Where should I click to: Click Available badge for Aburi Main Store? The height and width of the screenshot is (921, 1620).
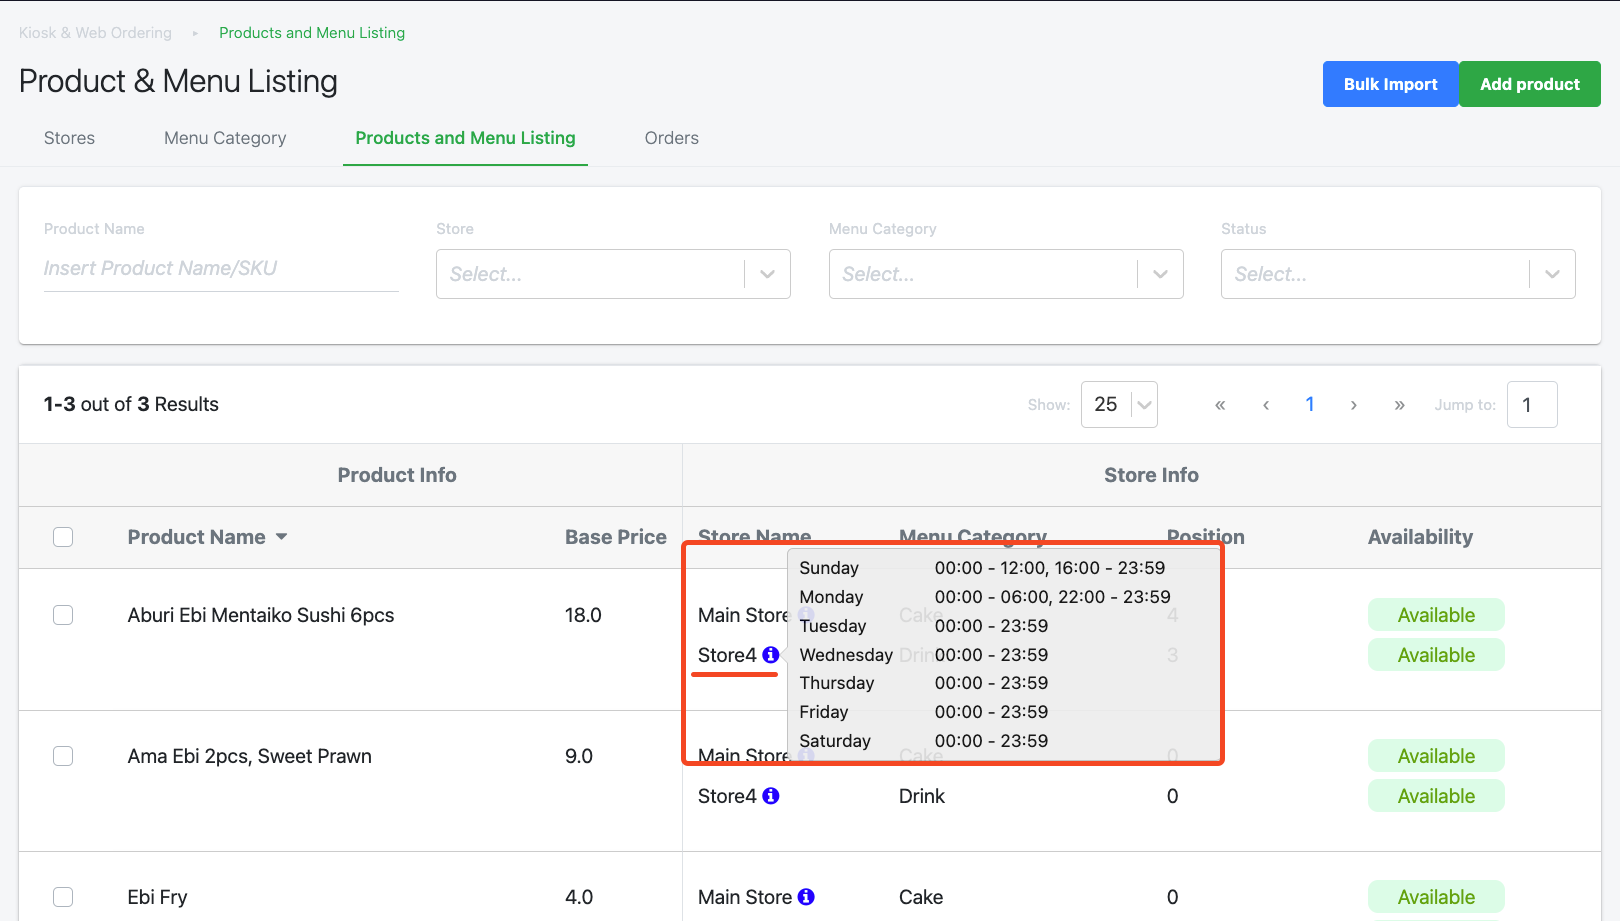[x=1436, y=615]
